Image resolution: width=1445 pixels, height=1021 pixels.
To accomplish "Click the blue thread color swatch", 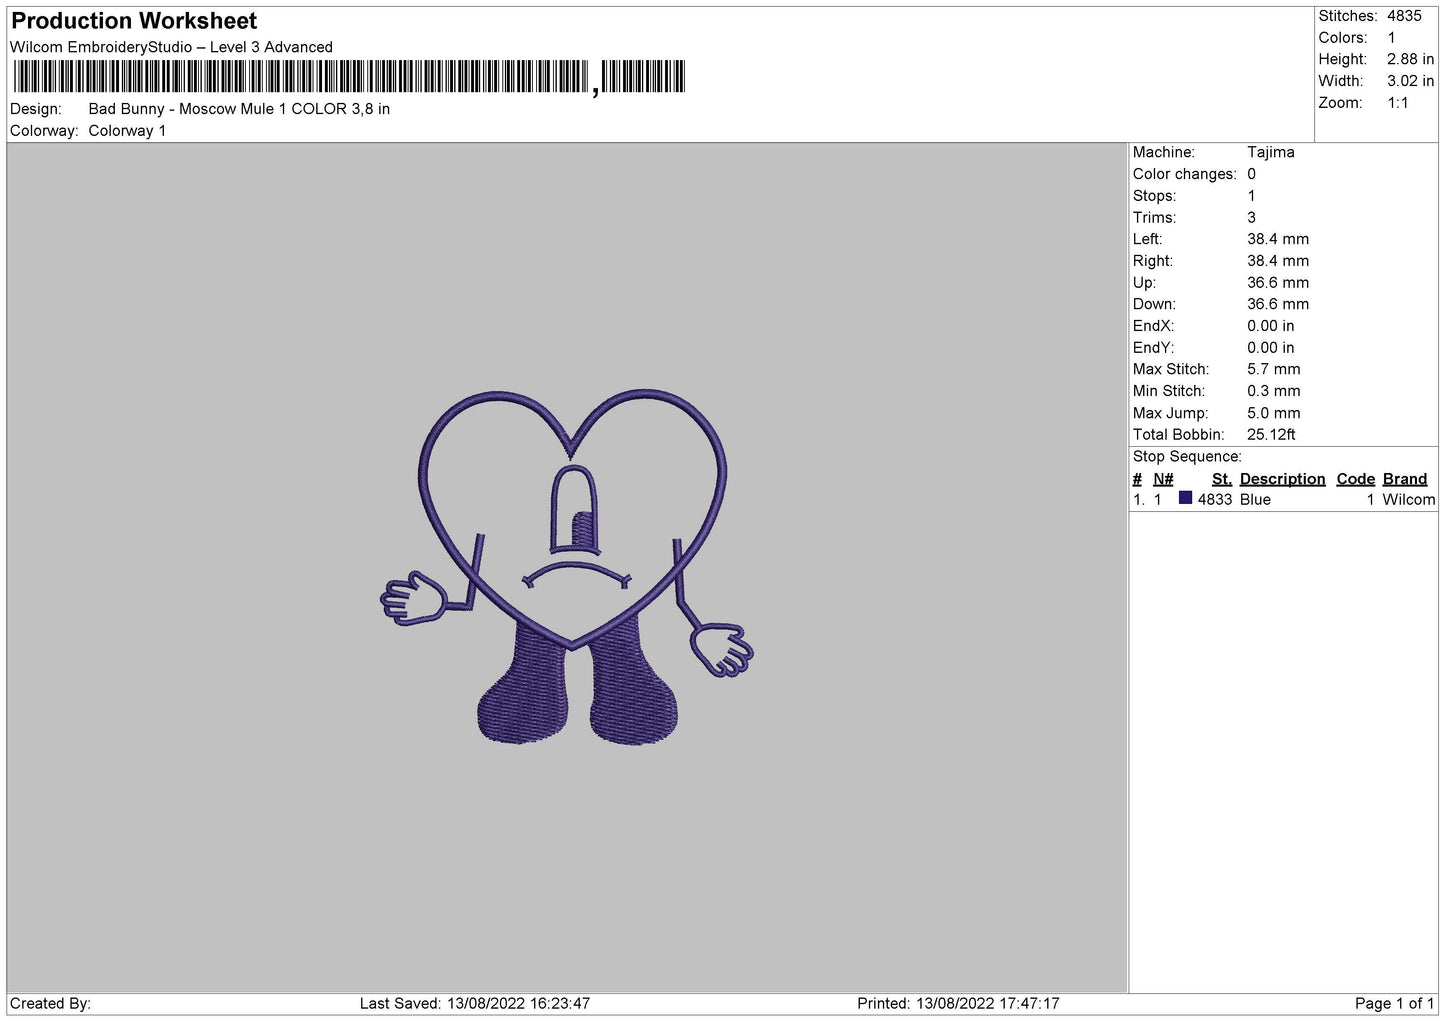I will (1185, 498).
